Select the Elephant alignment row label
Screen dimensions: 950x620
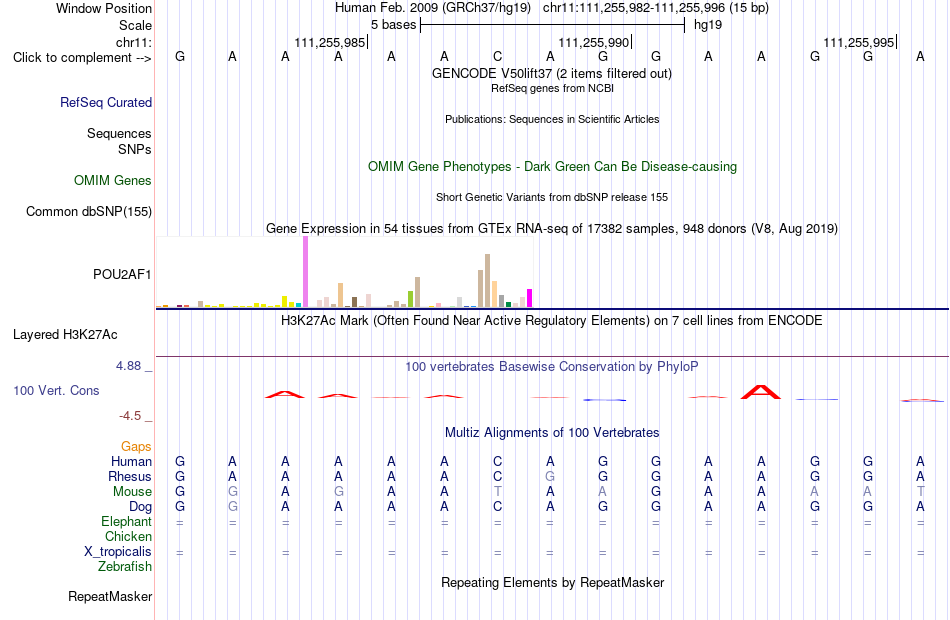pos(127,521)
